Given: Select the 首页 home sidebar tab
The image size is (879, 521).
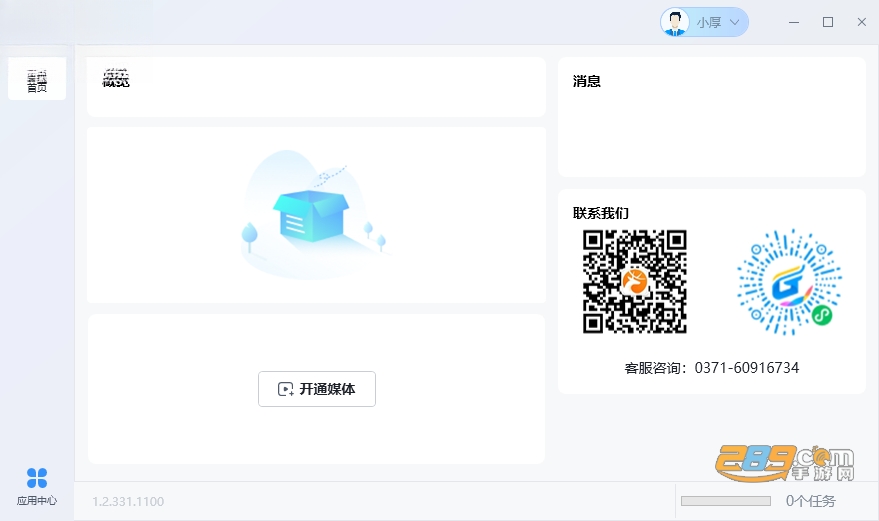Looking at the screenshot, I should [37, 79].
